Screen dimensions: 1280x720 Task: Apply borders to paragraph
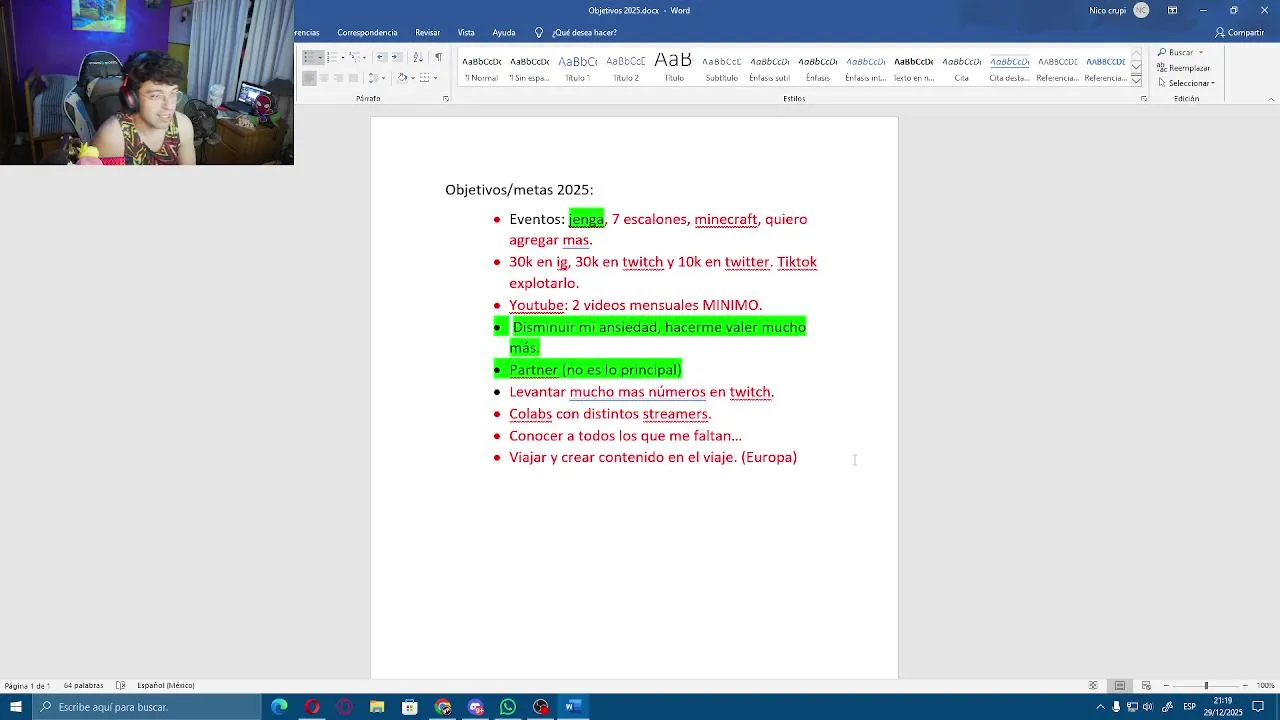(x=424, y=78)
